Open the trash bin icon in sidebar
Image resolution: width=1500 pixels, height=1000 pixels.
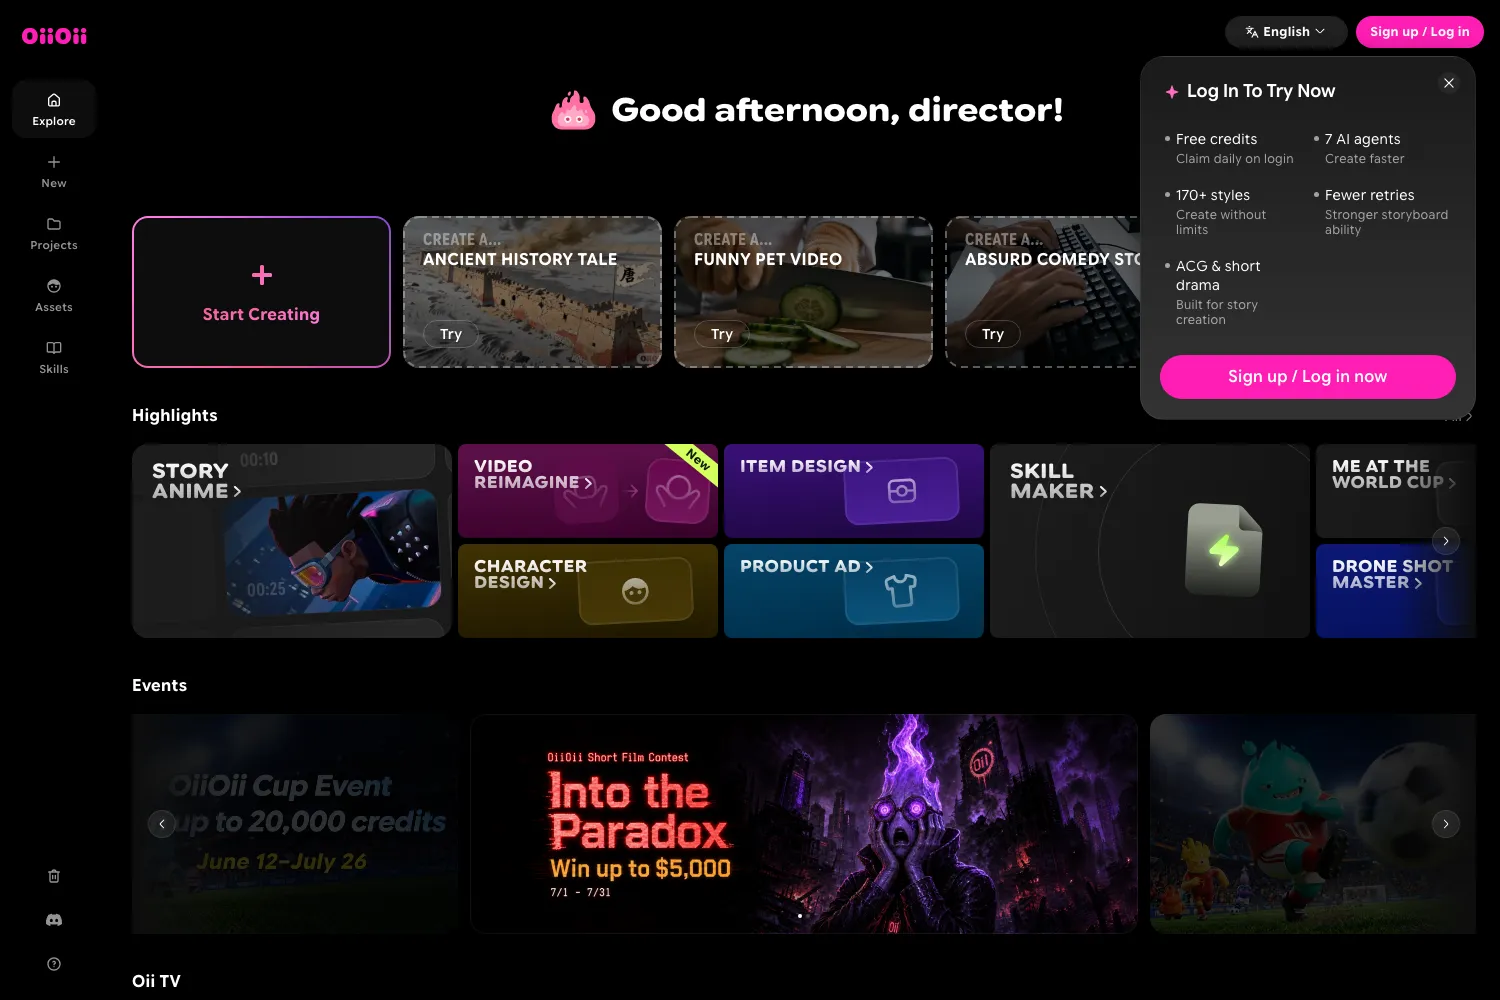(54, 876)
